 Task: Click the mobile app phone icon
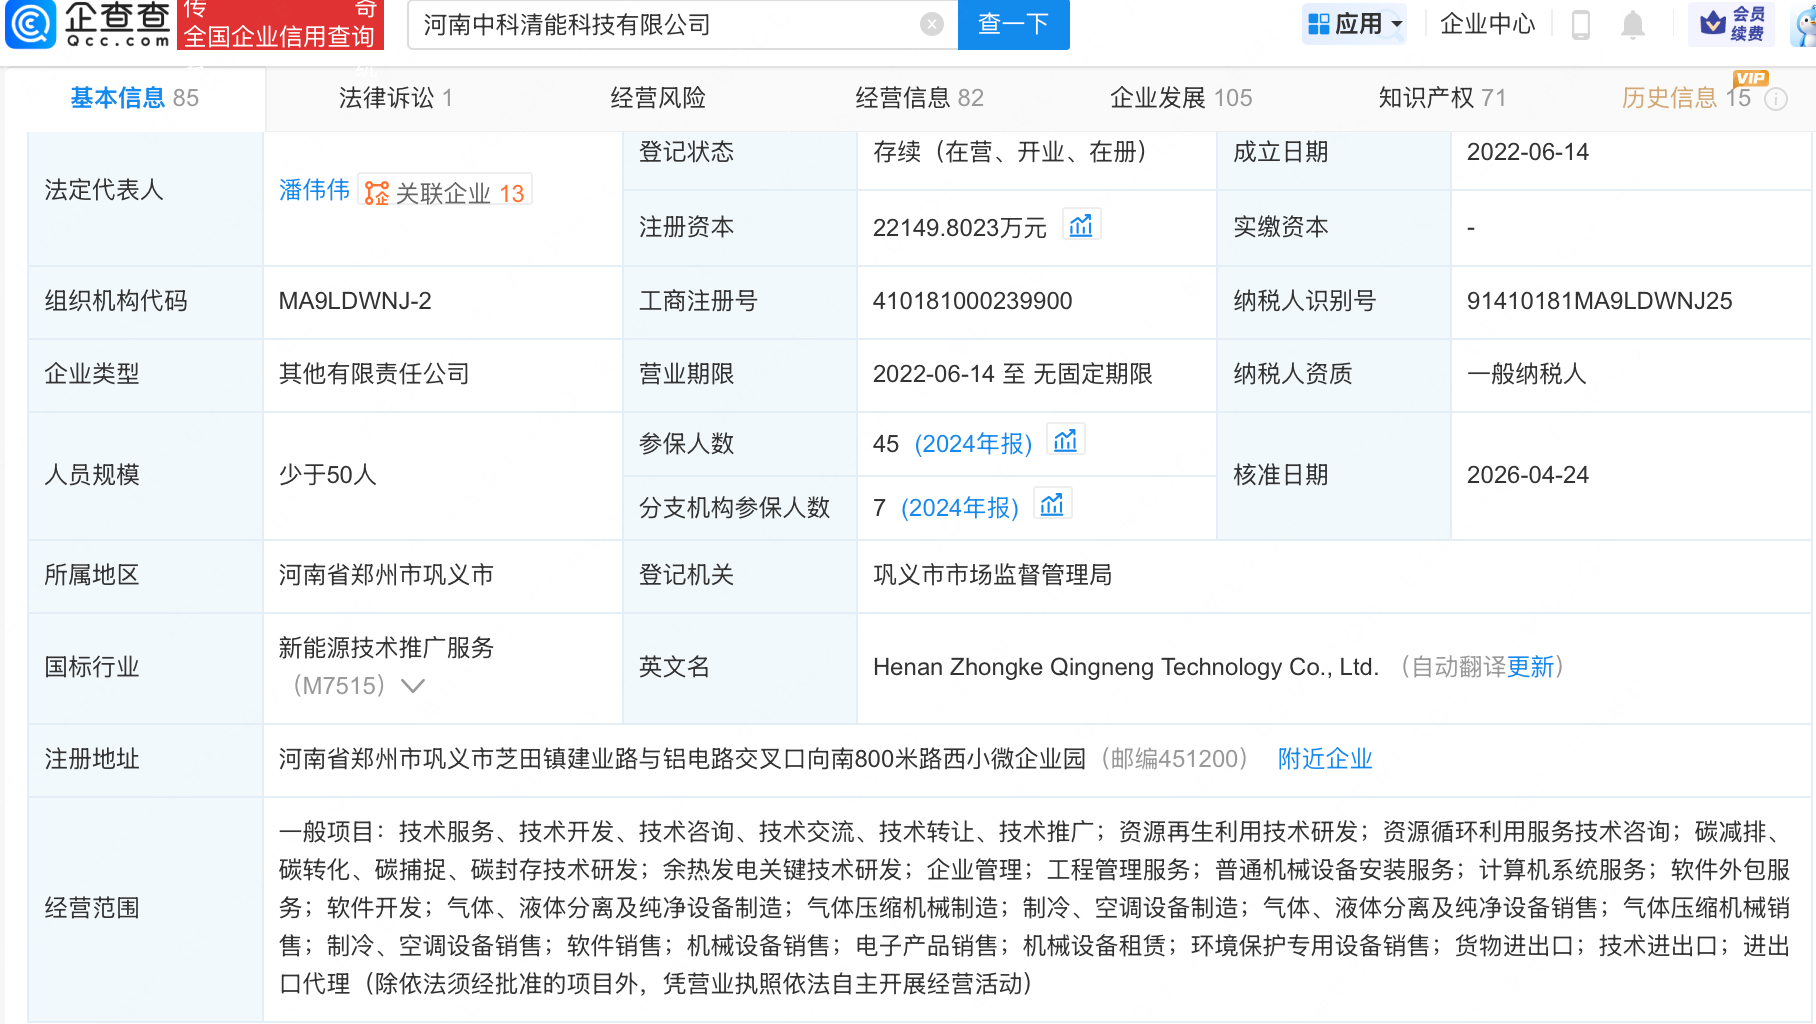click(x=1580, y=25)
